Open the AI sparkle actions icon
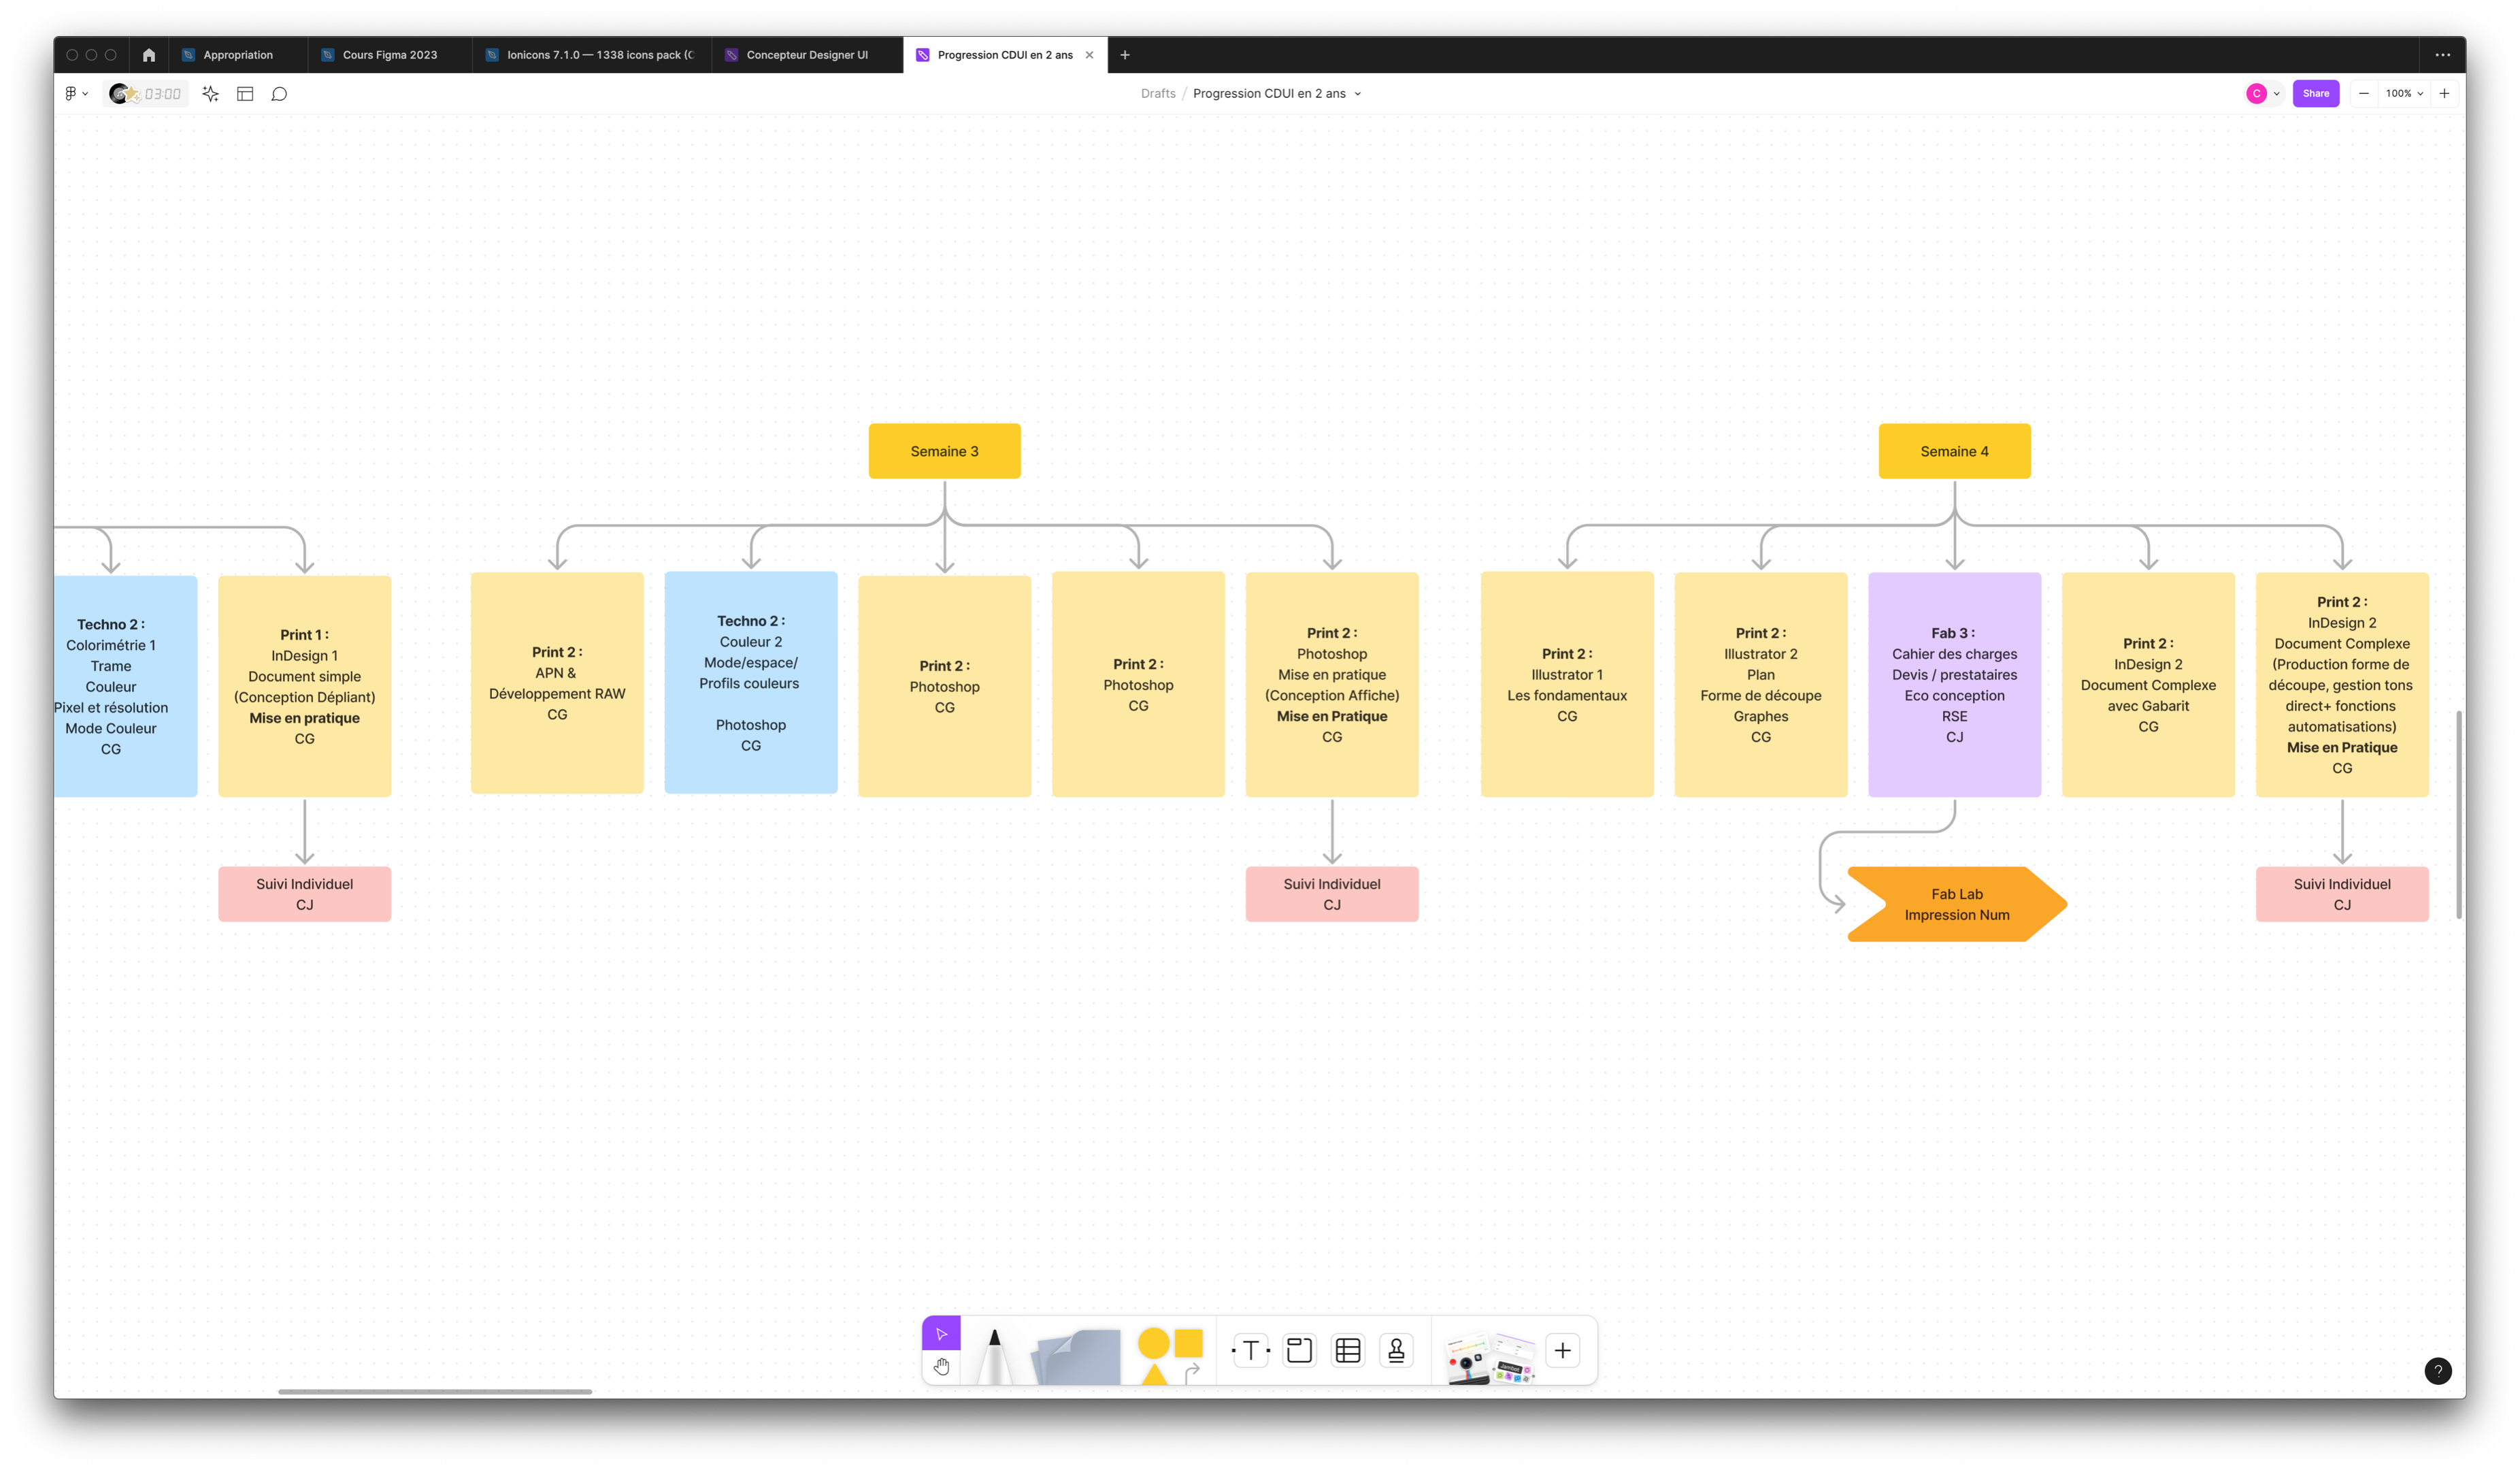 tap(210, 94)
